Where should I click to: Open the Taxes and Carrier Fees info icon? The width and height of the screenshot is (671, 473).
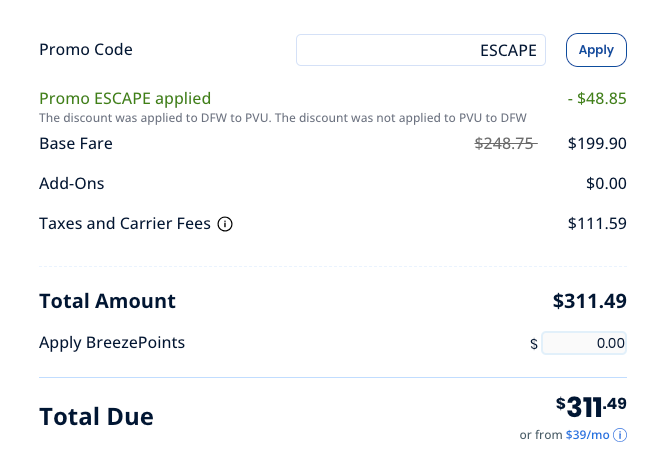pos(225,224)
